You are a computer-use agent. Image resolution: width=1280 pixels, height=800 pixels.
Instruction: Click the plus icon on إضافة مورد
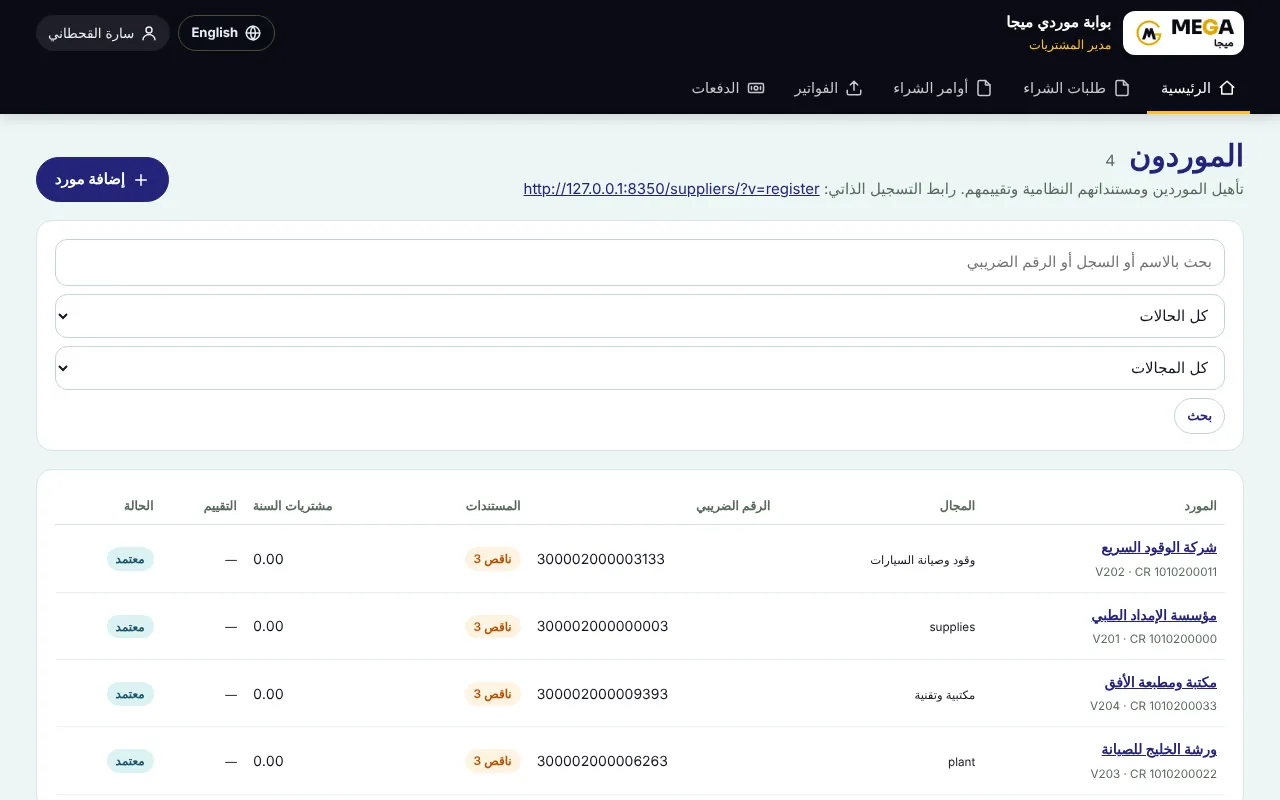tap(141, 180)
